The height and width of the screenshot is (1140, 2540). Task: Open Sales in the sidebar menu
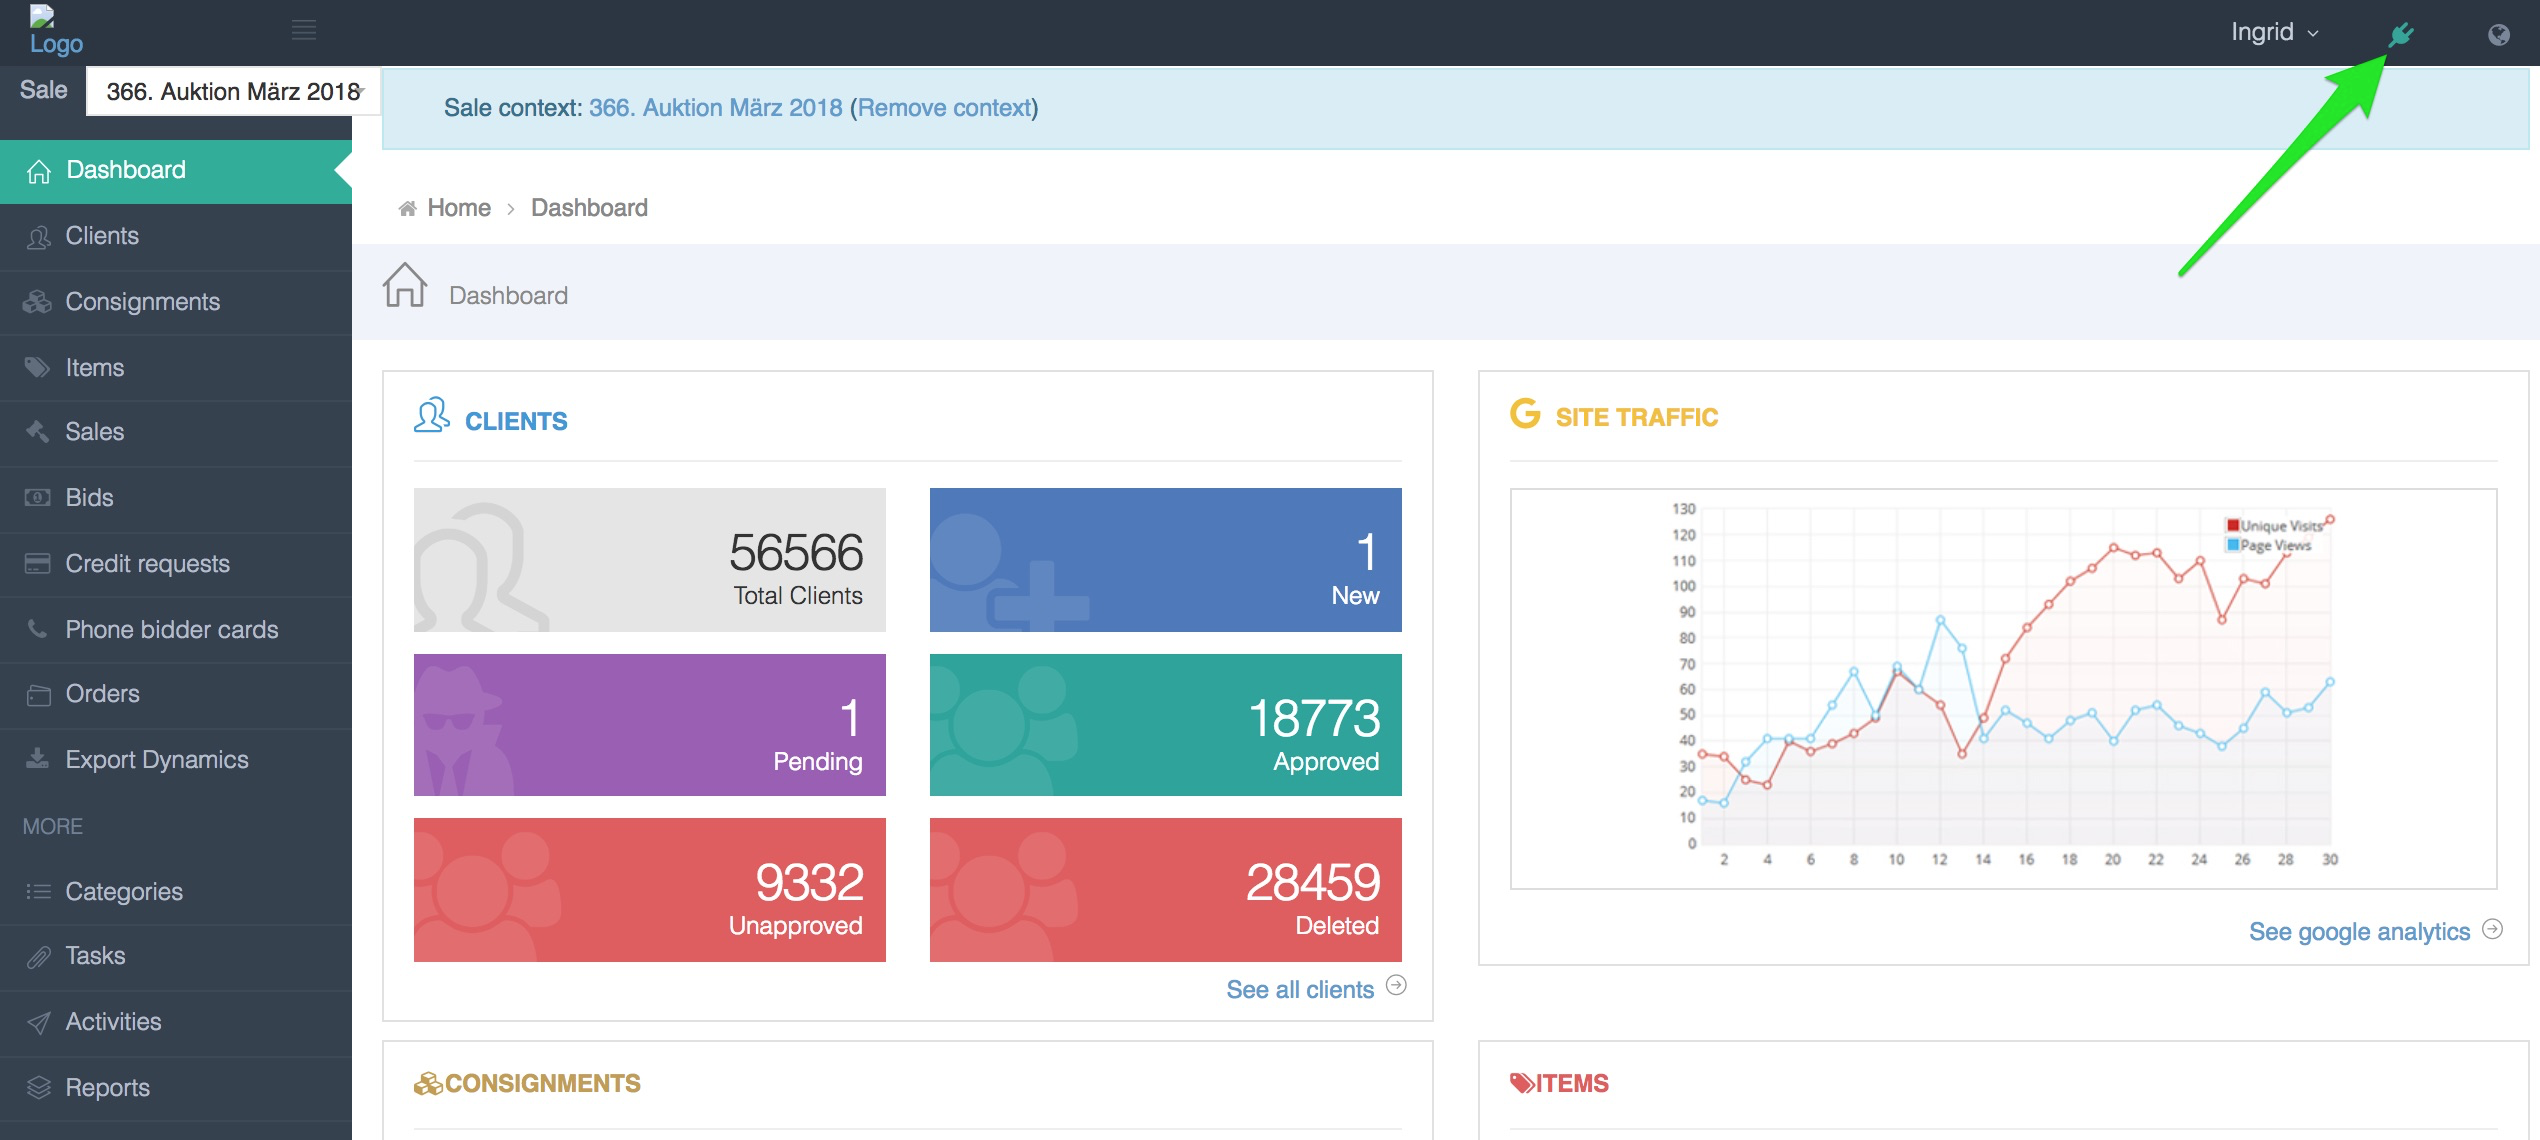(x=176, y=432)
